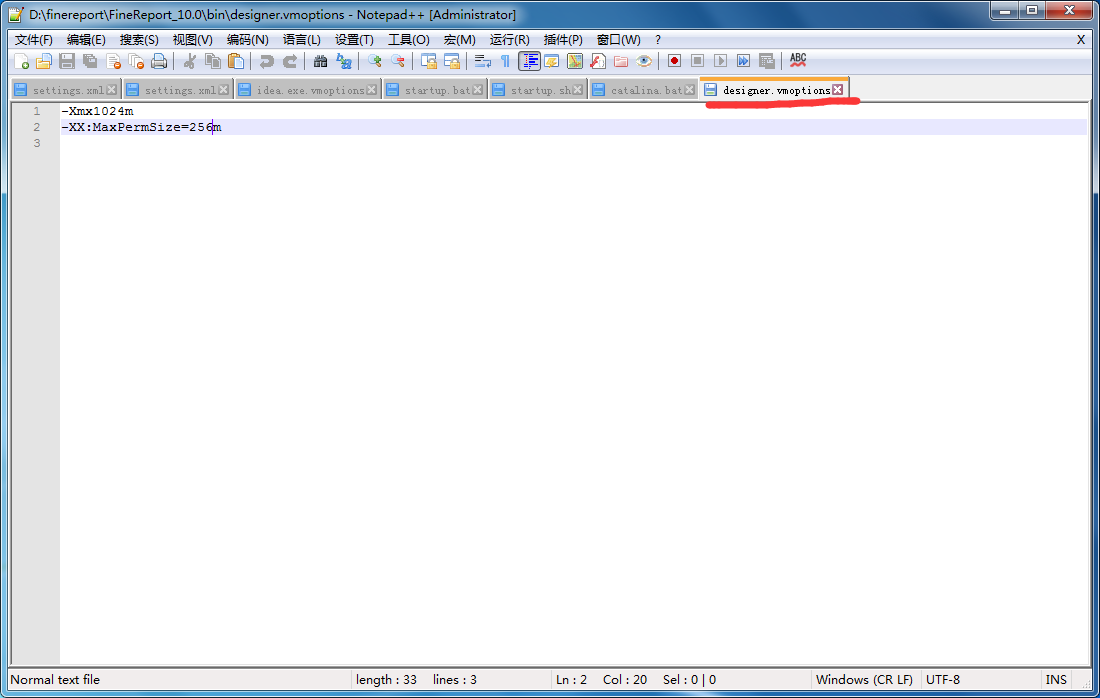Open Find with the binoculars icon
This screenshot has height=698, width=1100.
click(320, 62)
